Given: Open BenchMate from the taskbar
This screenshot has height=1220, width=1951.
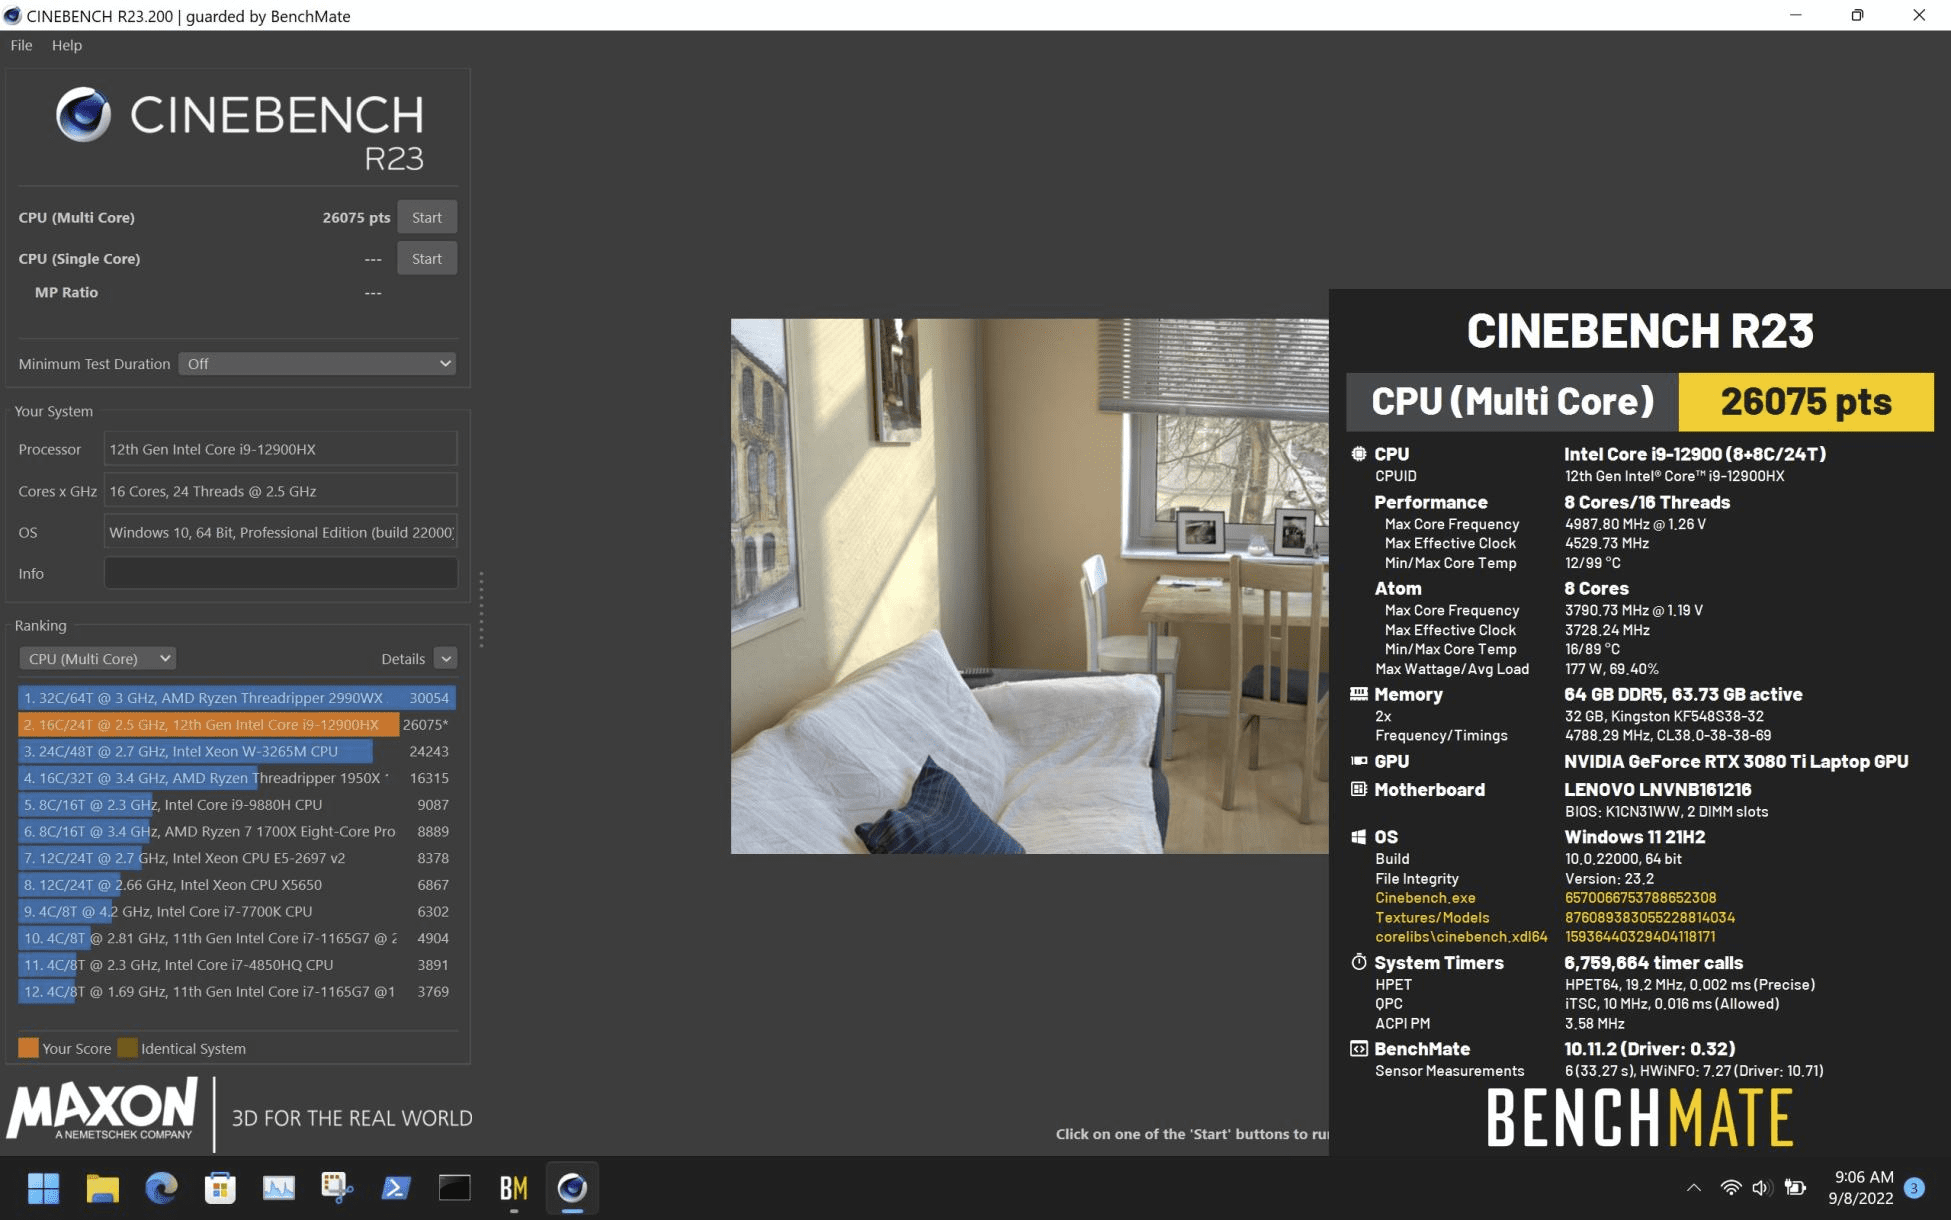Looking at the screenshot, I should click(x=513, y=1188).
